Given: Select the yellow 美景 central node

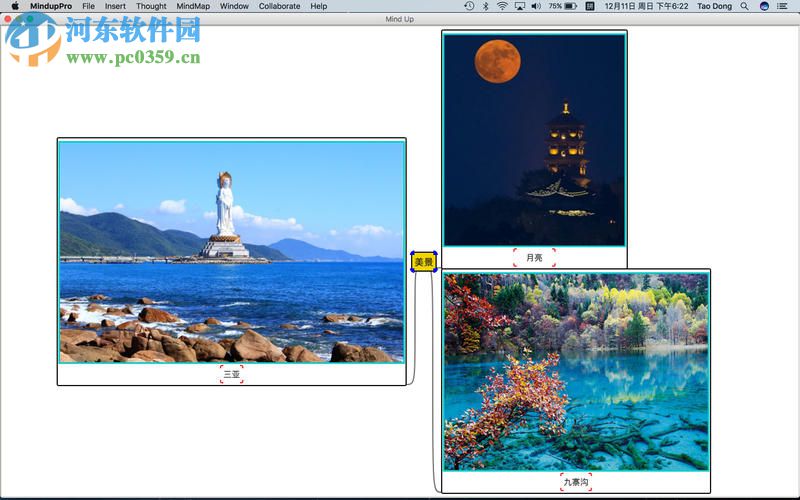Looking at the screenshot, I should coord(424,262).
